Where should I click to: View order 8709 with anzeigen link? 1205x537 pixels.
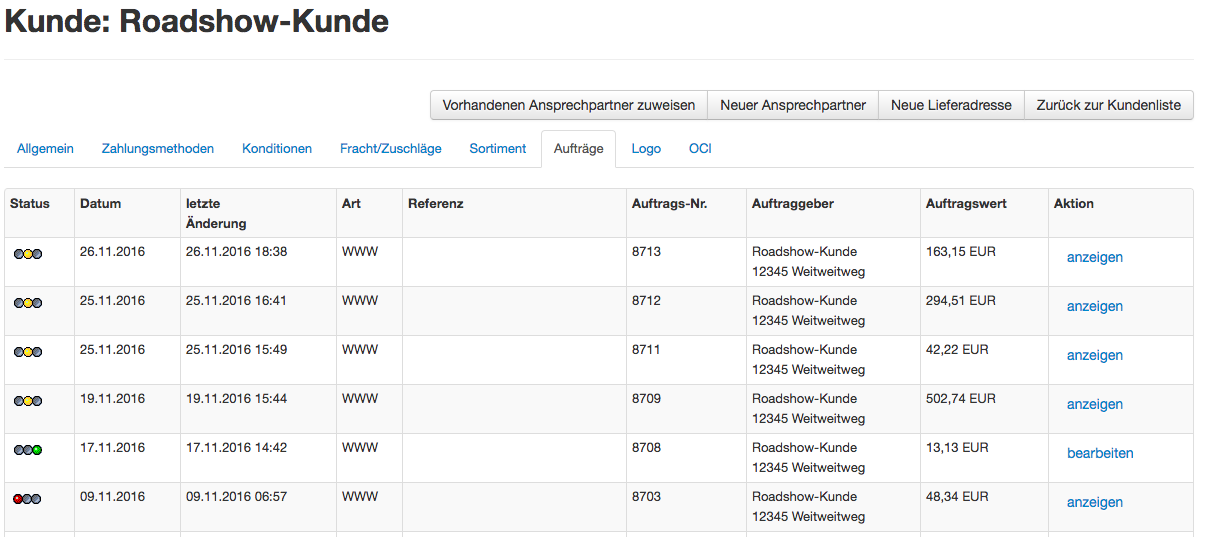(x=1095, y=404)
